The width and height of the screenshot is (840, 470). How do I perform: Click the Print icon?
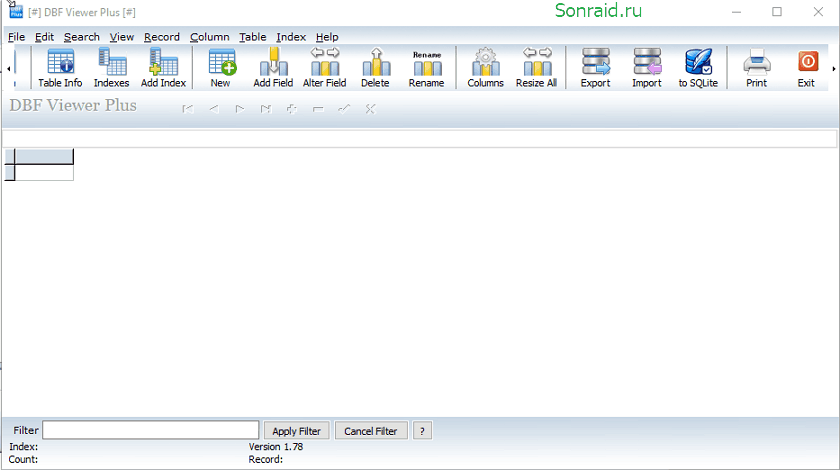756,68
